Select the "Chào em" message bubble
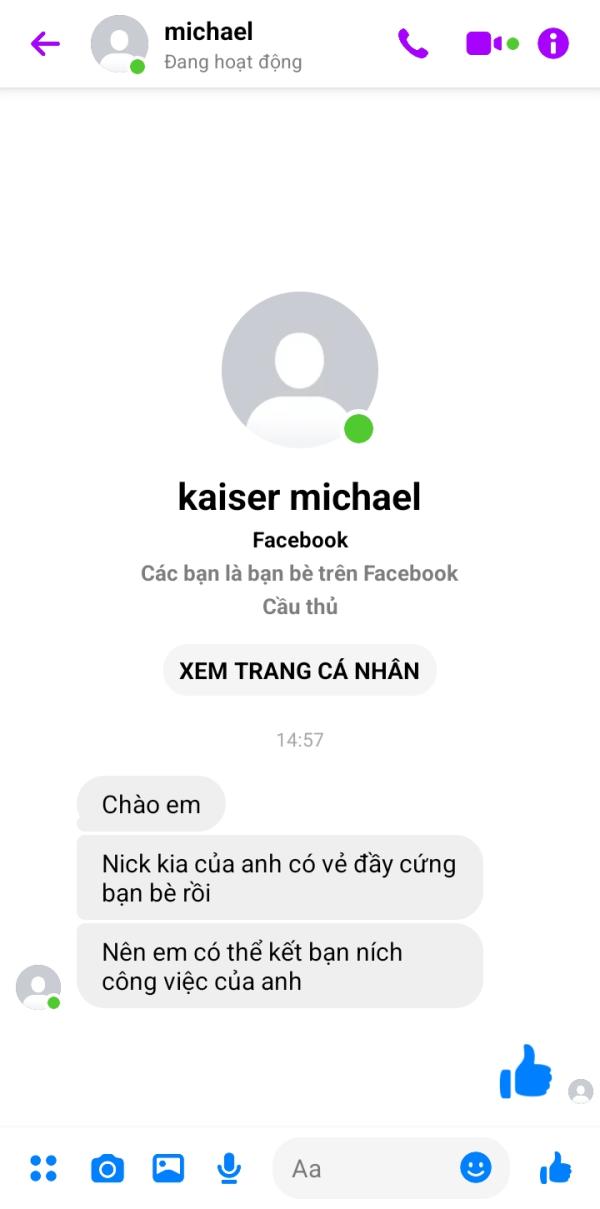 151,804
